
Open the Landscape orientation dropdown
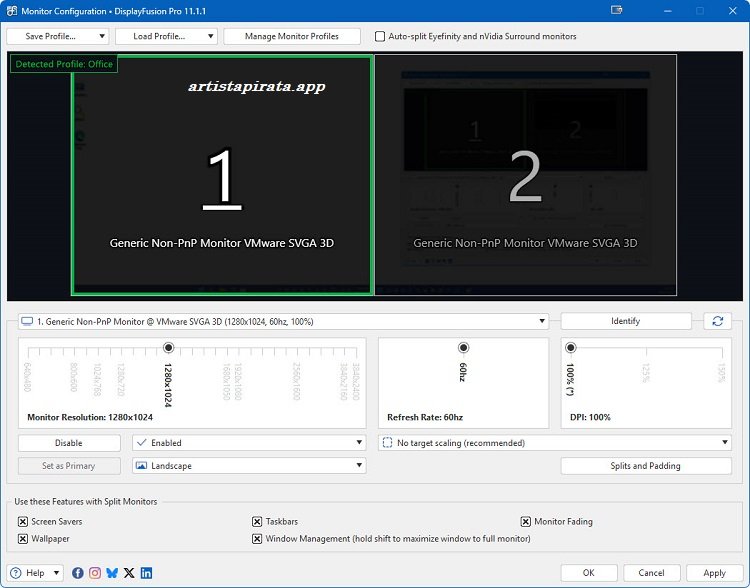click(249, 466)
